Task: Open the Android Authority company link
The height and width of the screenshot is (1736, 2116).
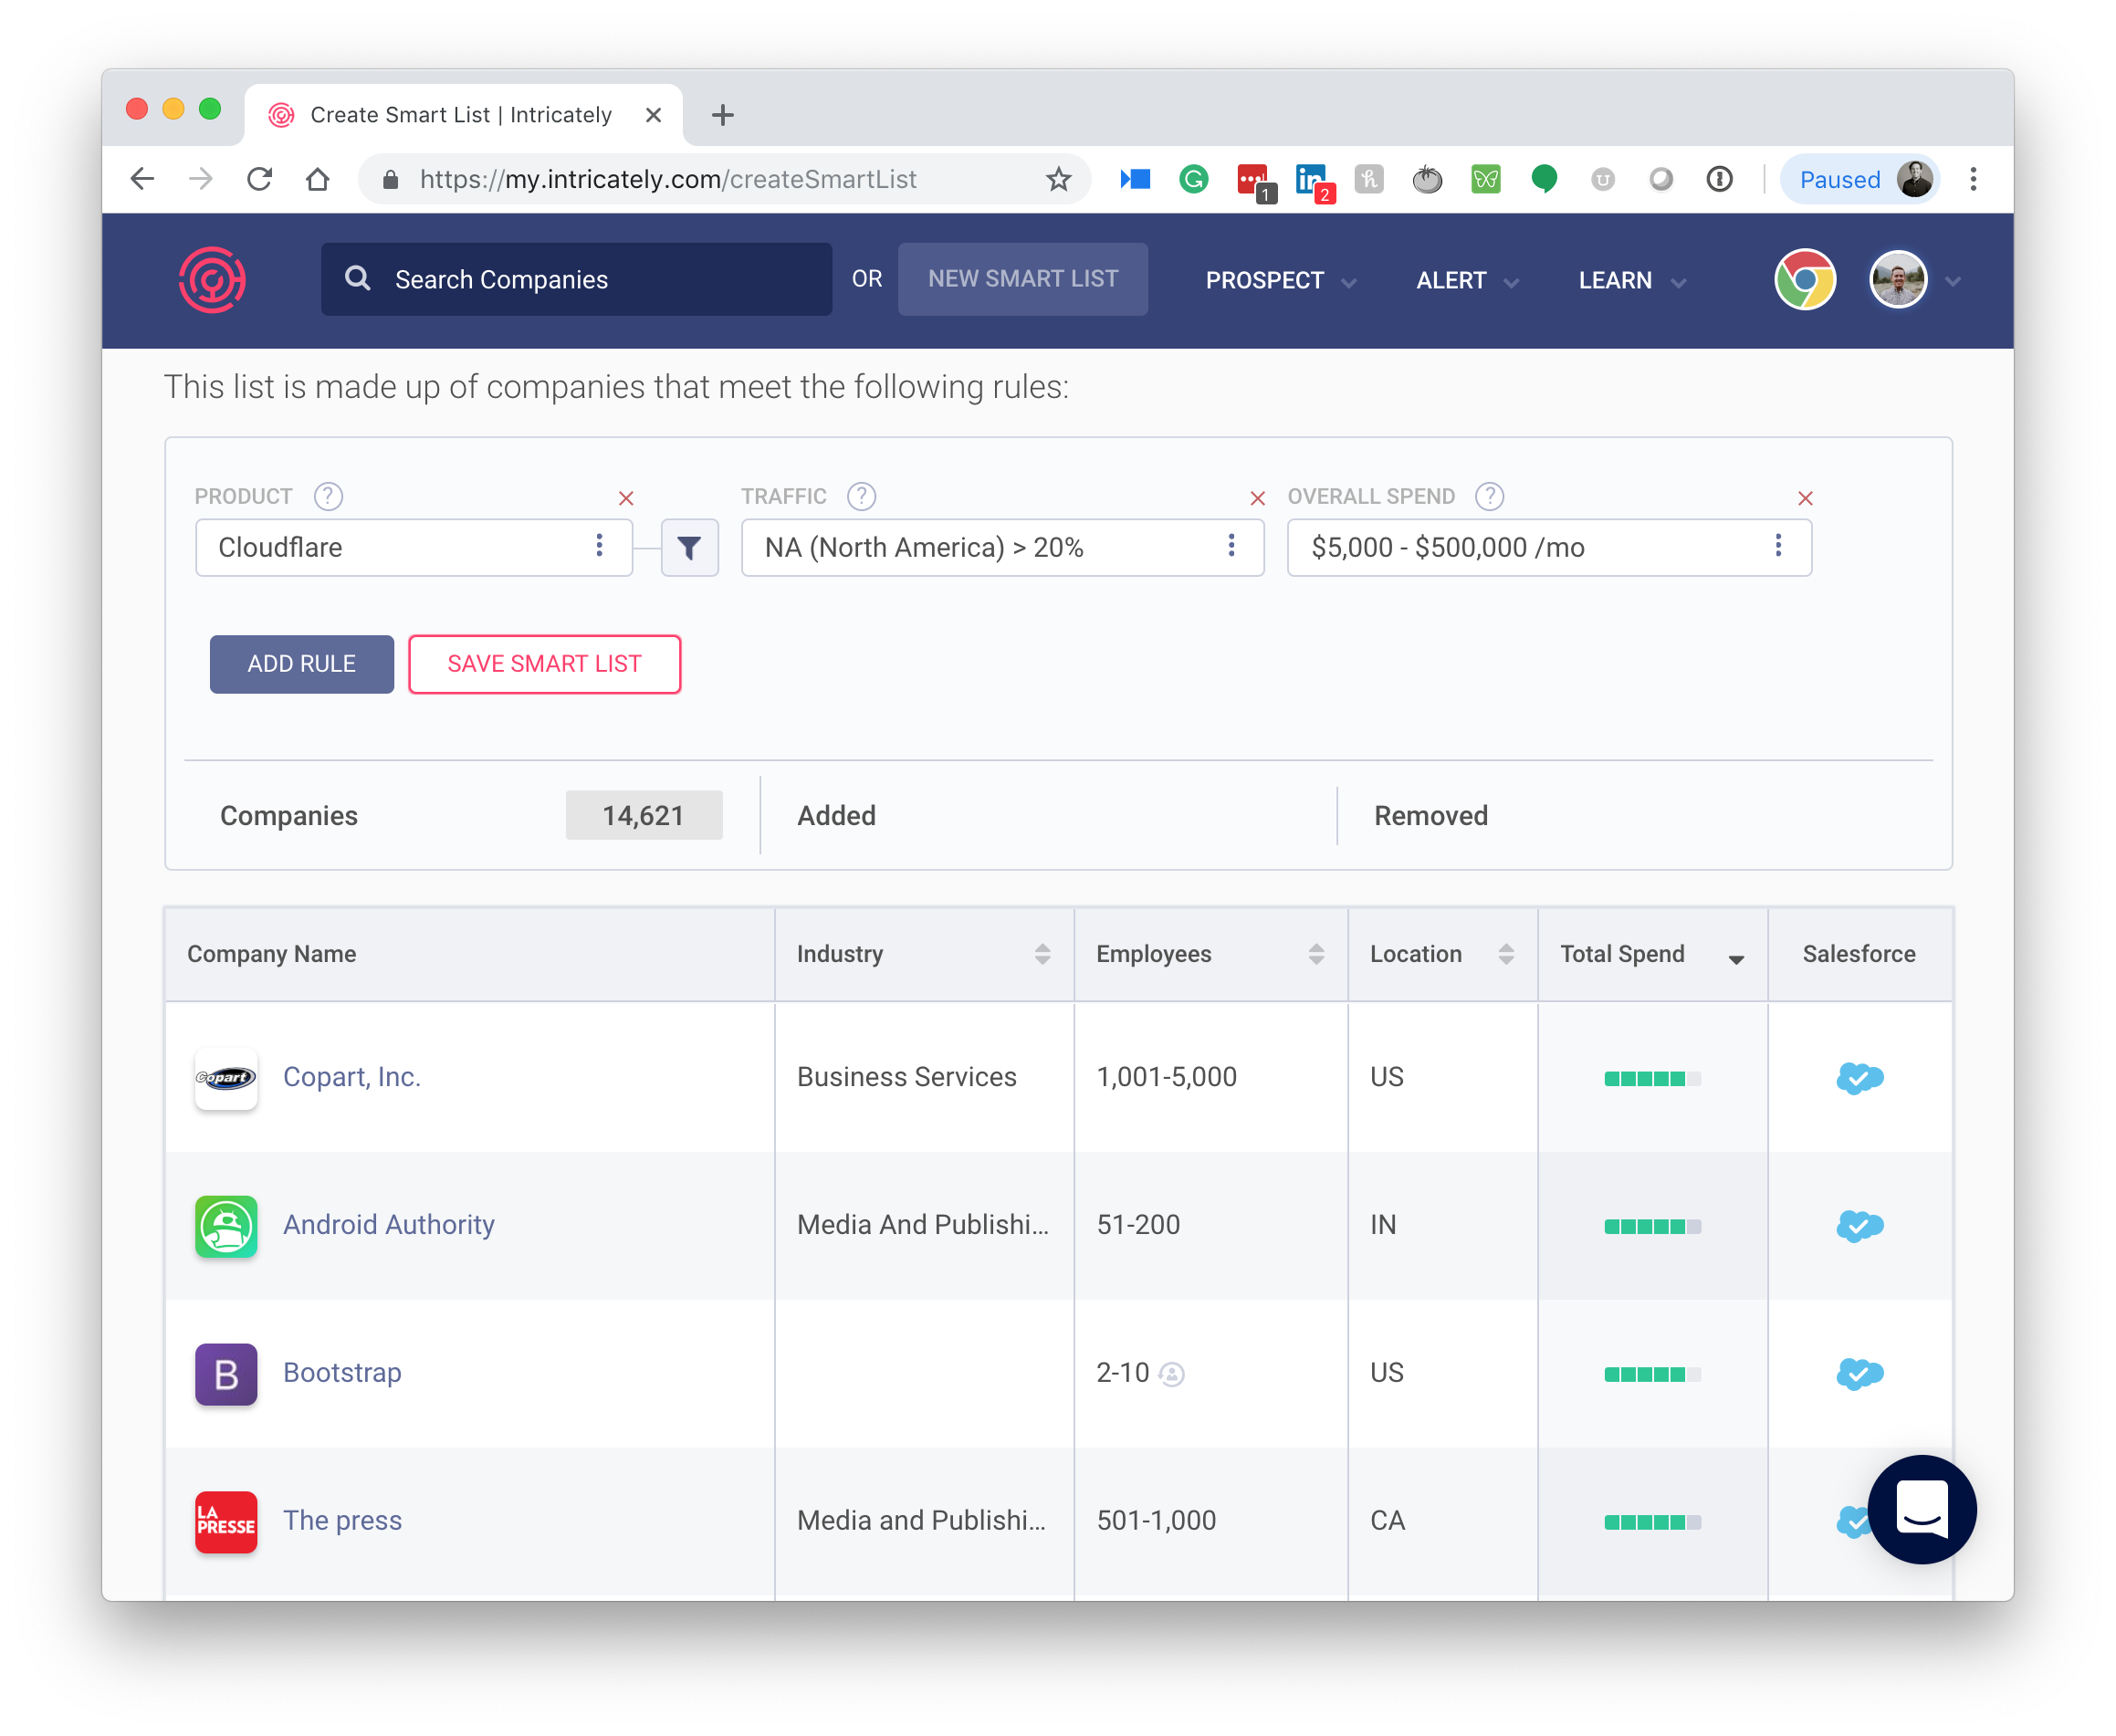Action: point(388,1225)
